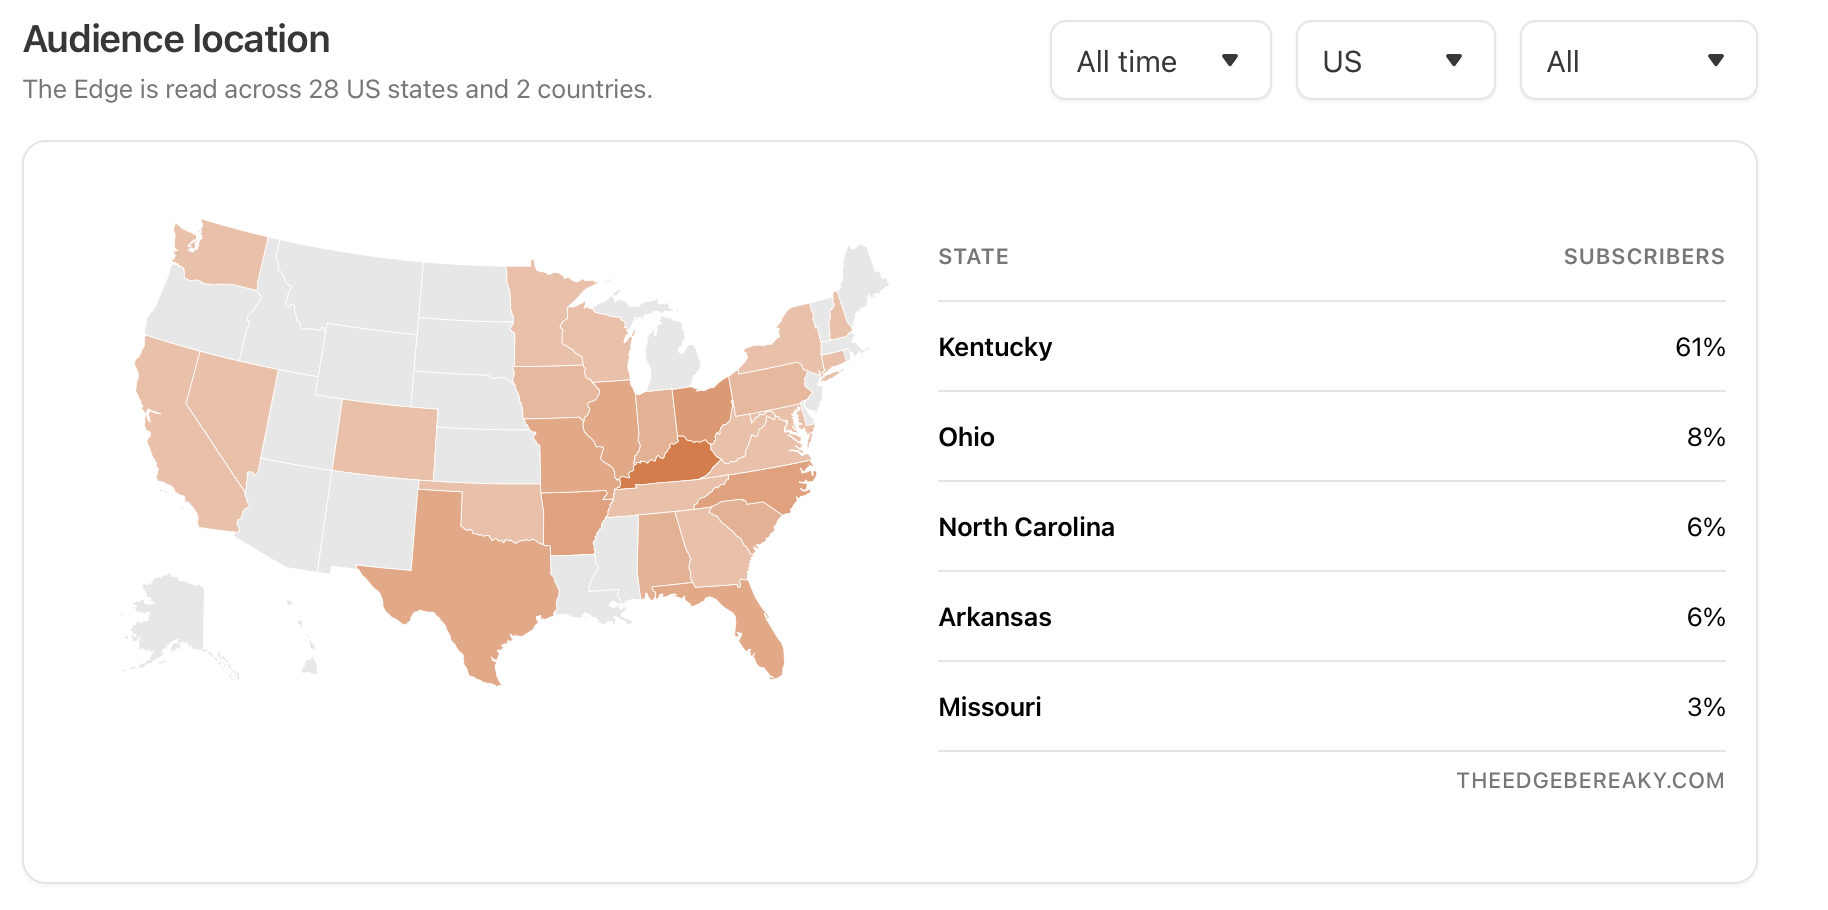The height and width of the screenshot is (910, 1828).
Task: Click the US dropdown arrow icon
Action: tap(1454, 61)
